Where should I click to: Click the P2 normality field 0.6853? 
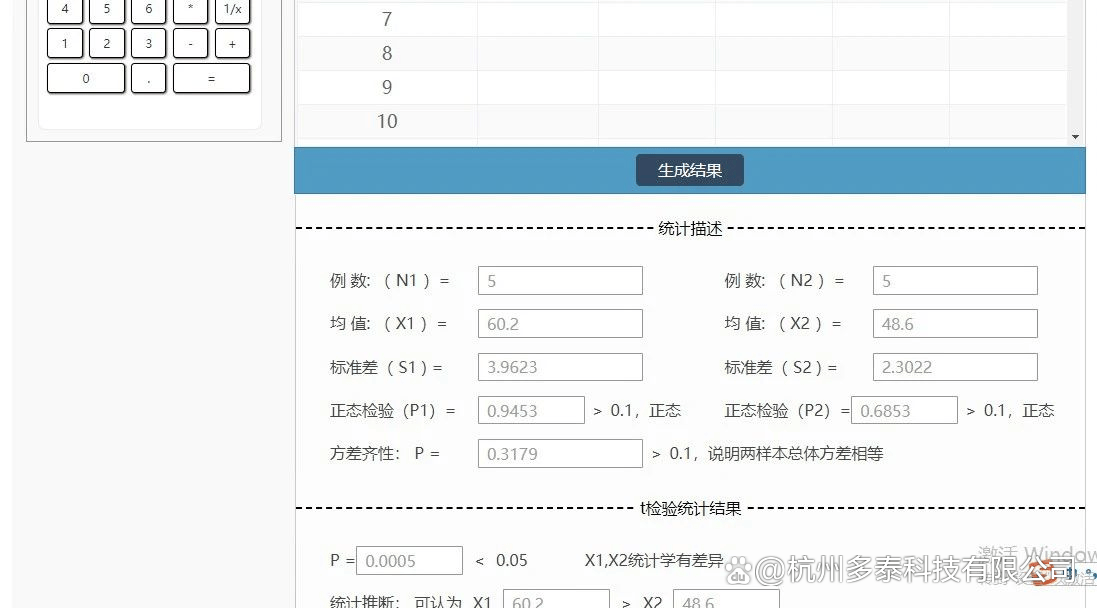[x=904, y=410]
